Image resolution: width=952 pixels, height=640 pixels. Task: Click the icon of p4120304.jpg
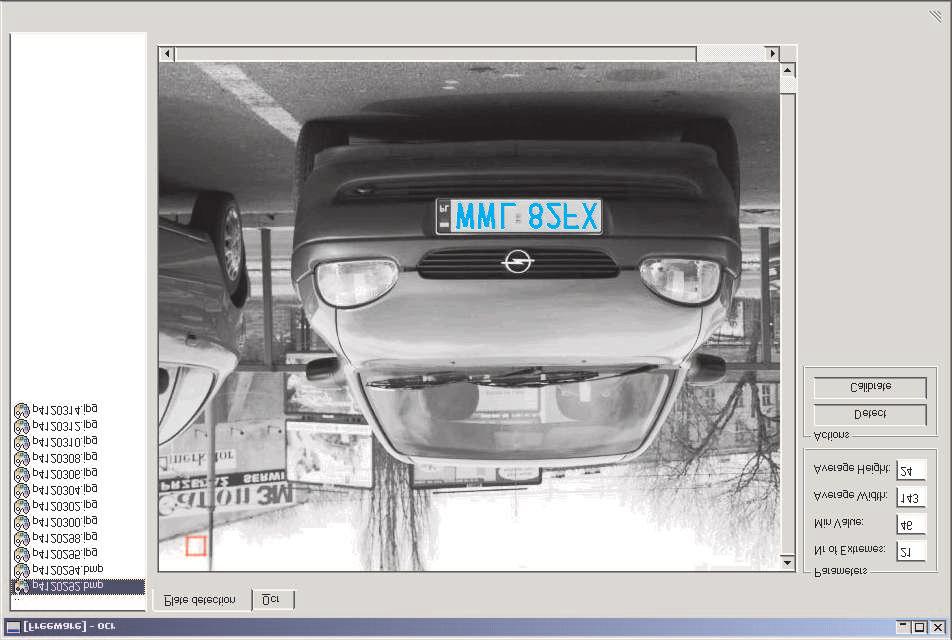pyautogui.click(x=22, y=491)
